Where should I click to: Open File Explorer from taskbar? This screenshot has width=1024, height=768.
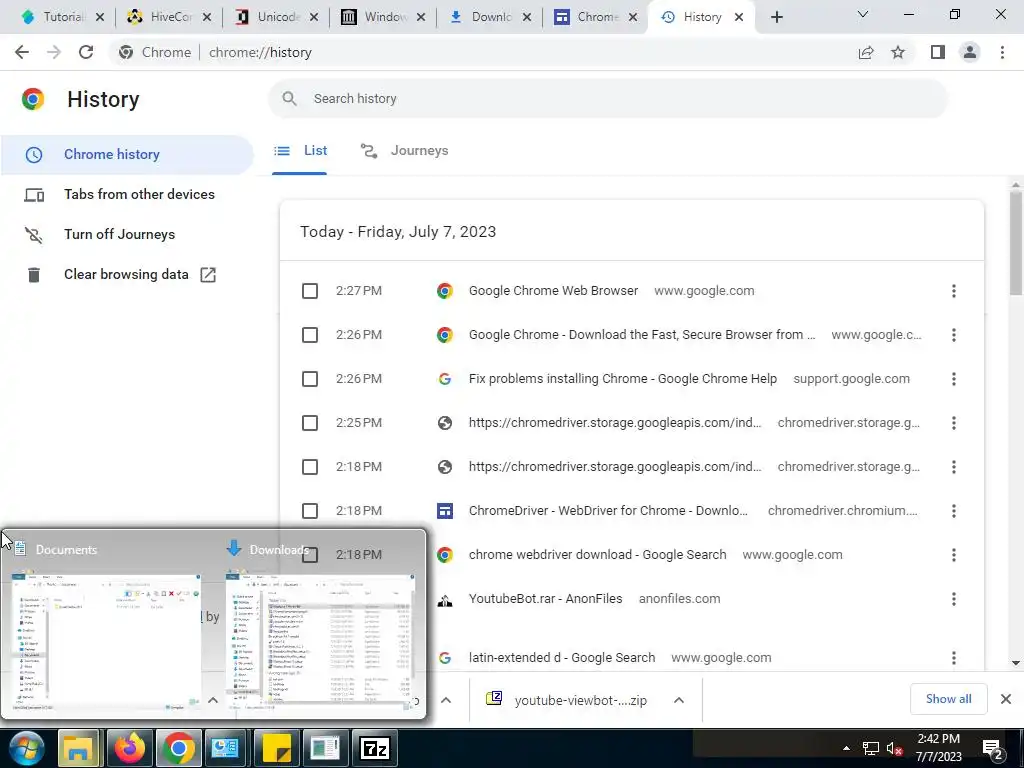click(x=78, y=748)
